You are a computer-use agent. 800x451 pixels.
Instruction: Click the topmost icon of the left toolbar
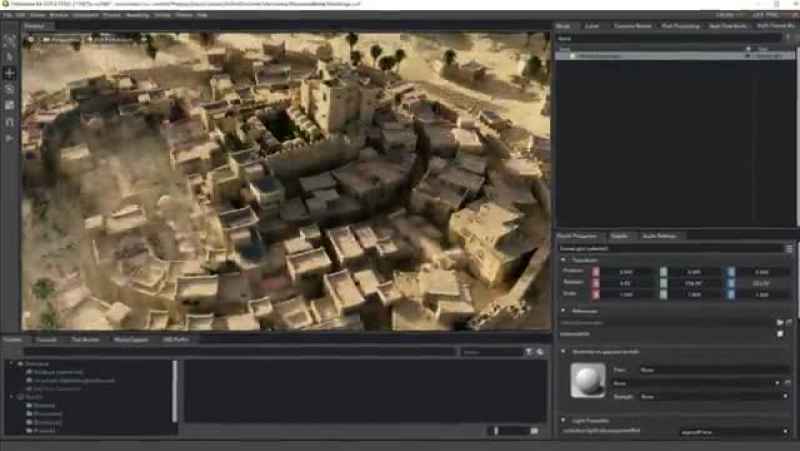pyautogui.click(x=9, y=40)
